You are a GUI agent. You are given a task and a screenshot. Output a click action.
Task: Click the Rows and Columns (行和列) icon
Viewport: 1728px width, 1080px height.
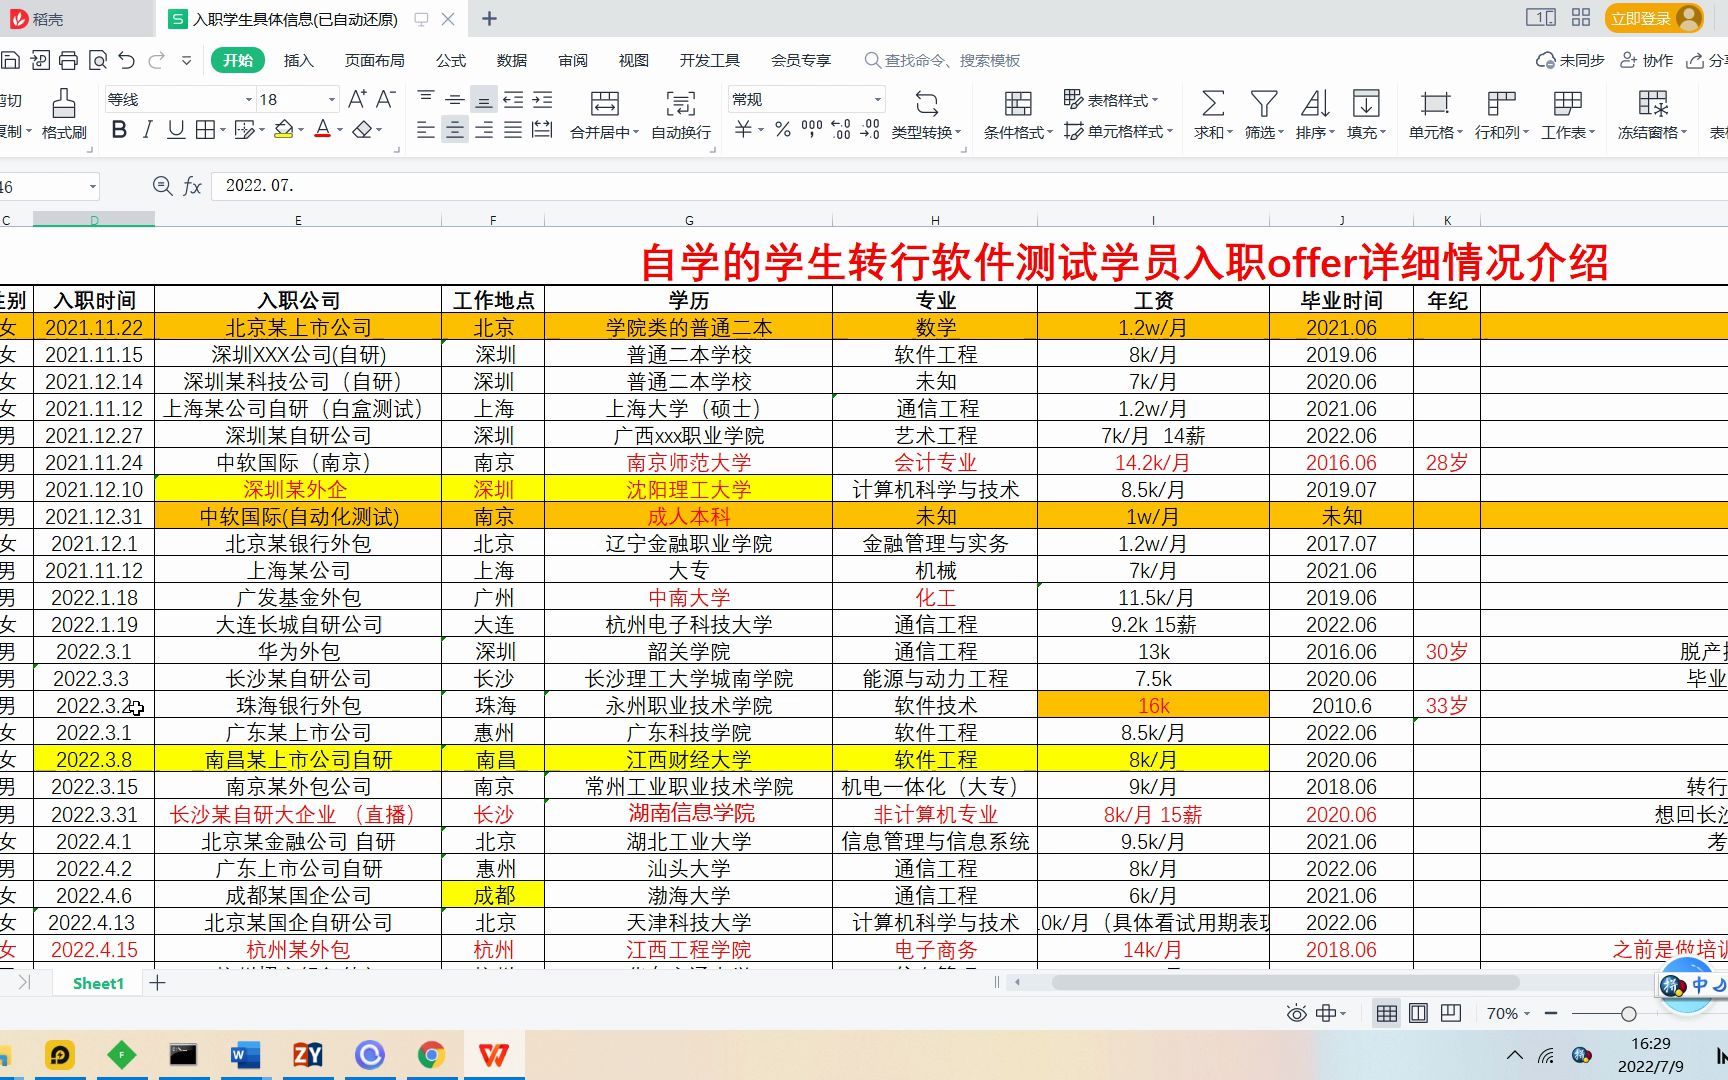pyautogui.click(x=1501, y=103)
